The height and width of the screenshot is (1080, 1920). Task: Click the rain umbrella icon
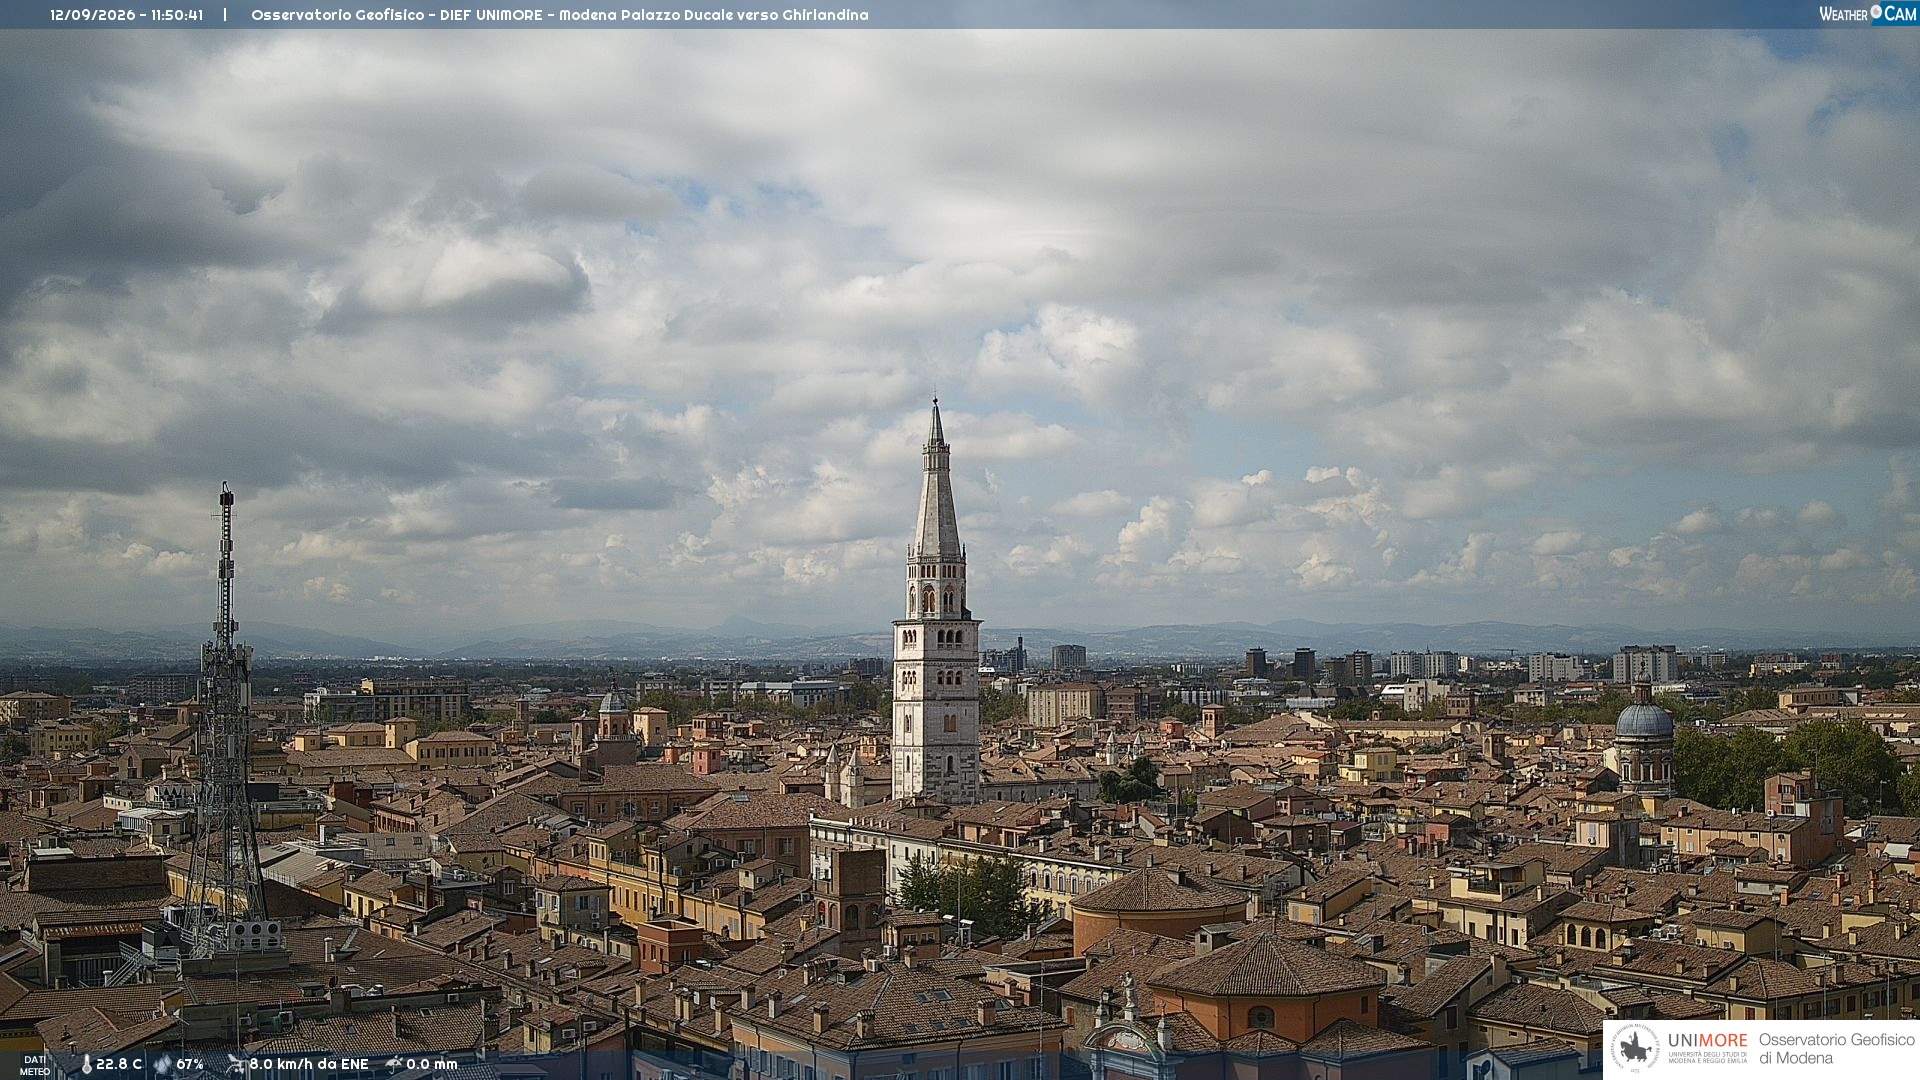pyautogui.click(x=394, y=1065)
